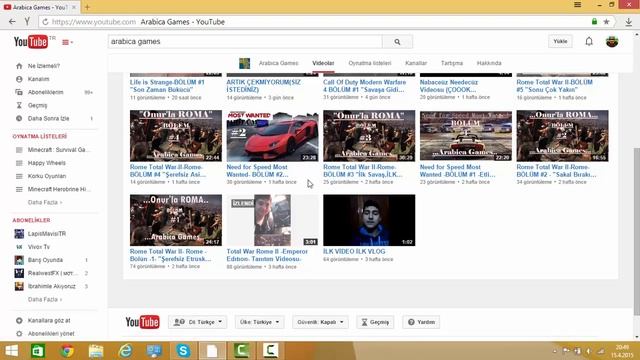
Task: Click Kanallara göz at browse channels
Action: point(49,320)
